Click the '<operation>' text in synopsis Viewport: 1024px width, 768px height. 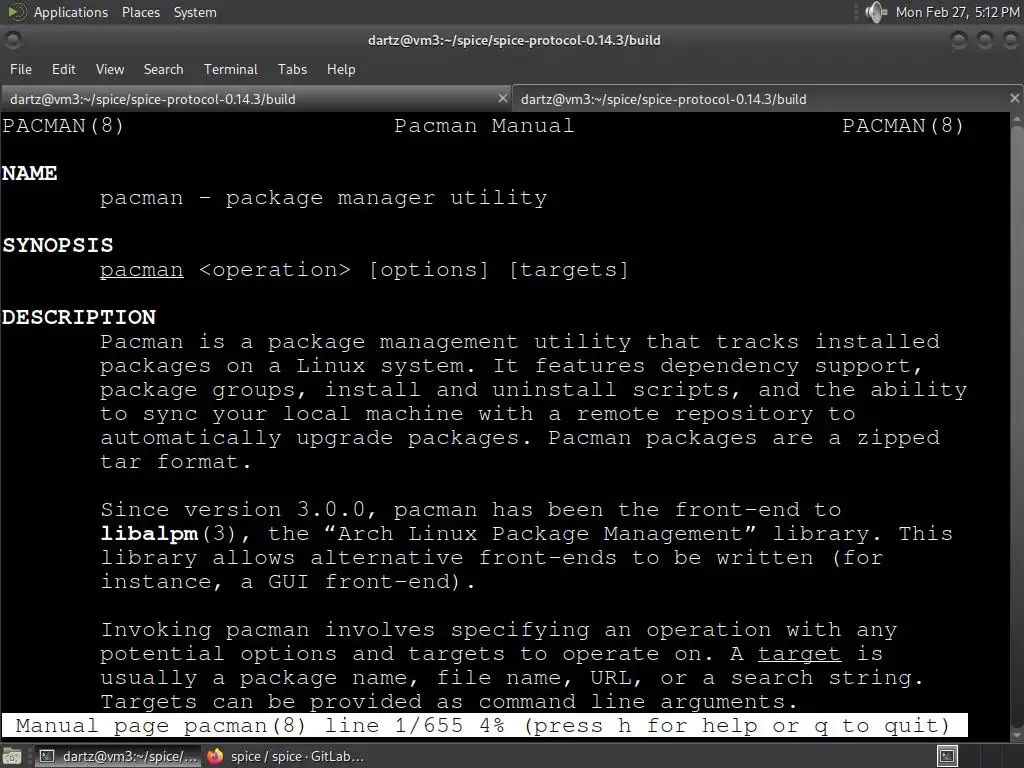pos(275,270)
